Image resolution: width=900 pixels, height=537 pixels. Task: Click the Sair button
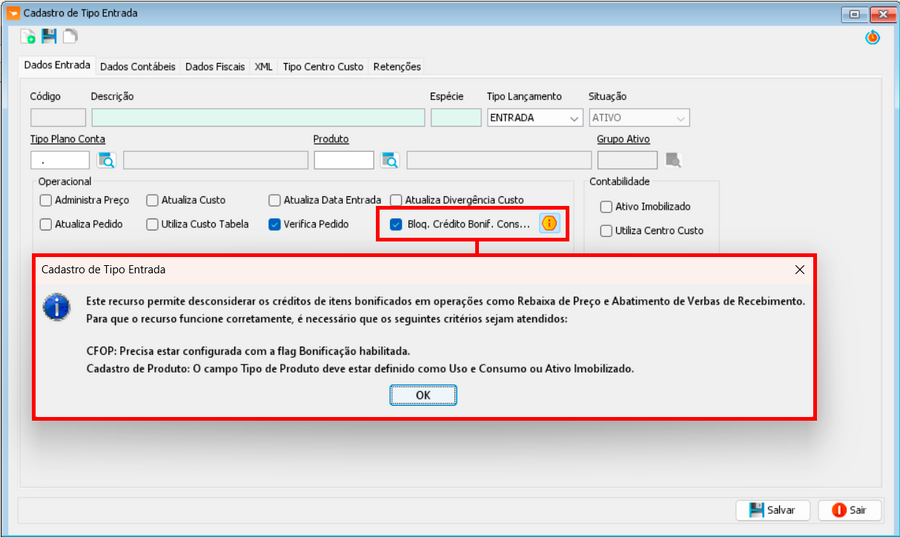point(849,510)
